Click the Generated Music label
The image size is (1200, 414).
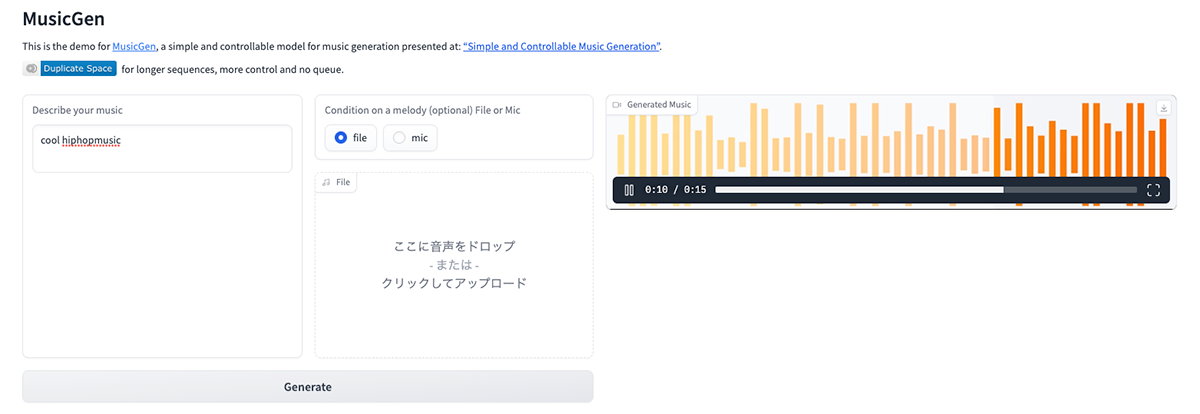[x=658, y=105]
